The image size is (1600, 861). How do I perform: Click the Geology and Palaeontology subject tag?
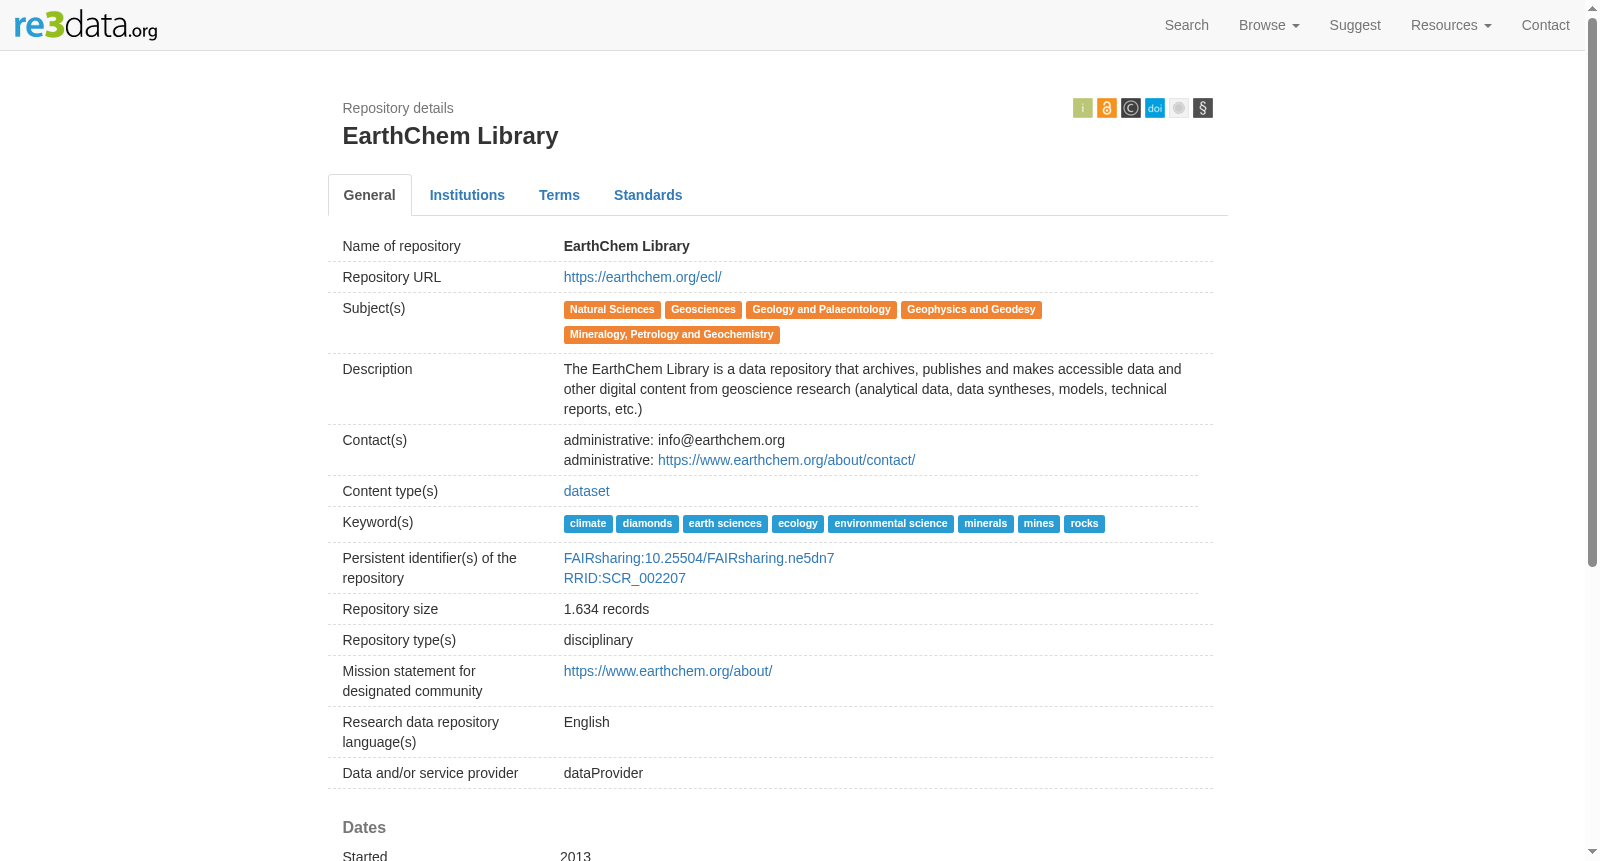point(821,310)
